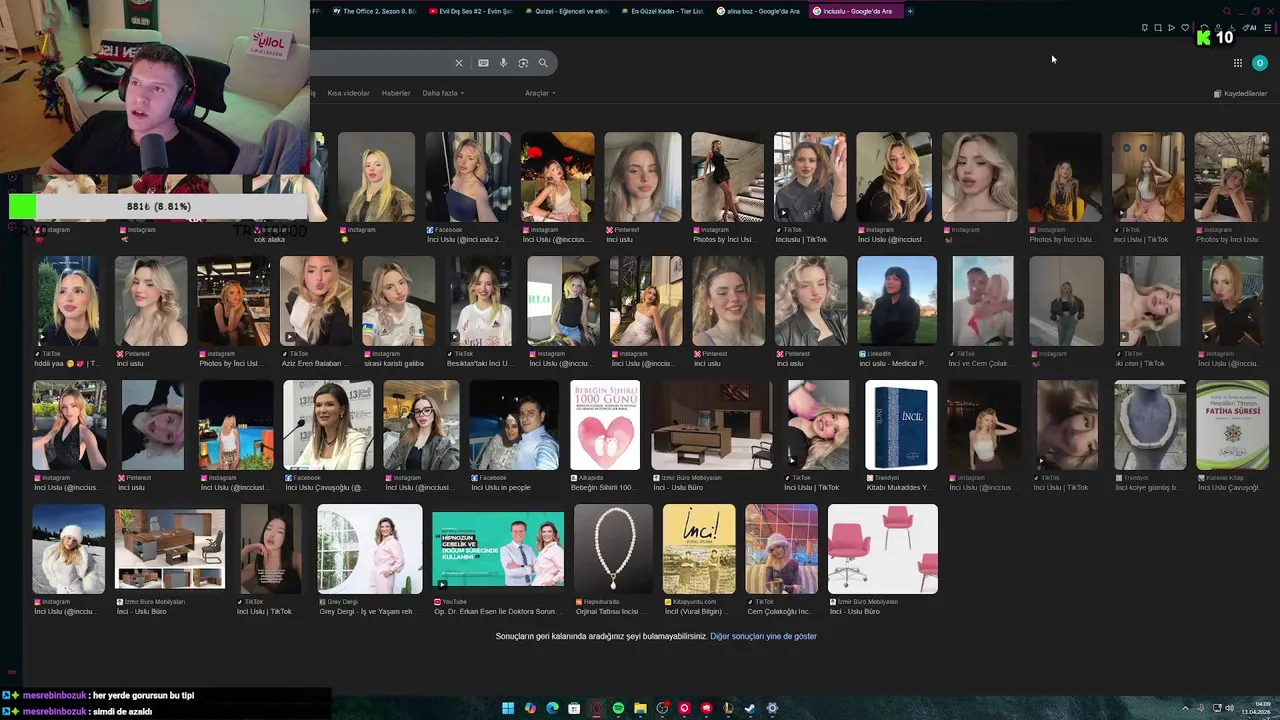
Task: Switch to Haberler results
Action: pos(396,93)
